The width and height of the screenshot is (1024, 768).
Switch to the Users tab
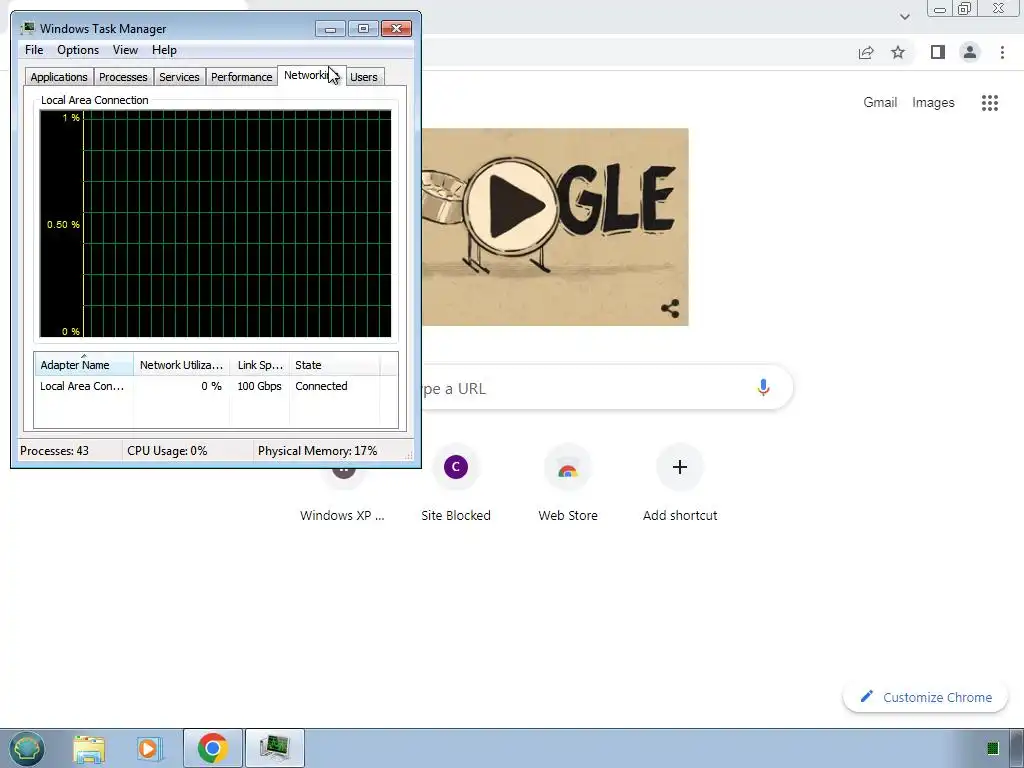(364, 77)
